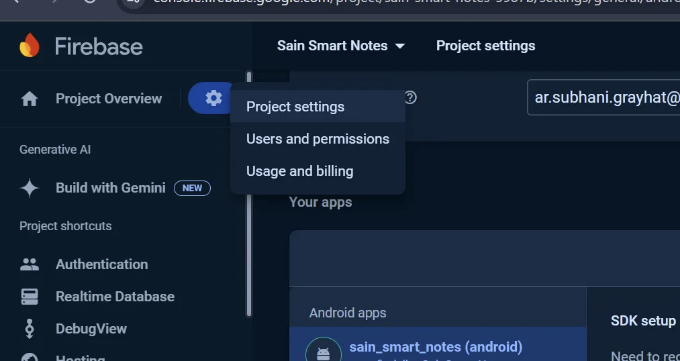Click the Generative AI section label
Screen dimensions: 680x361
pyautogui.click(x=55, y=150)
